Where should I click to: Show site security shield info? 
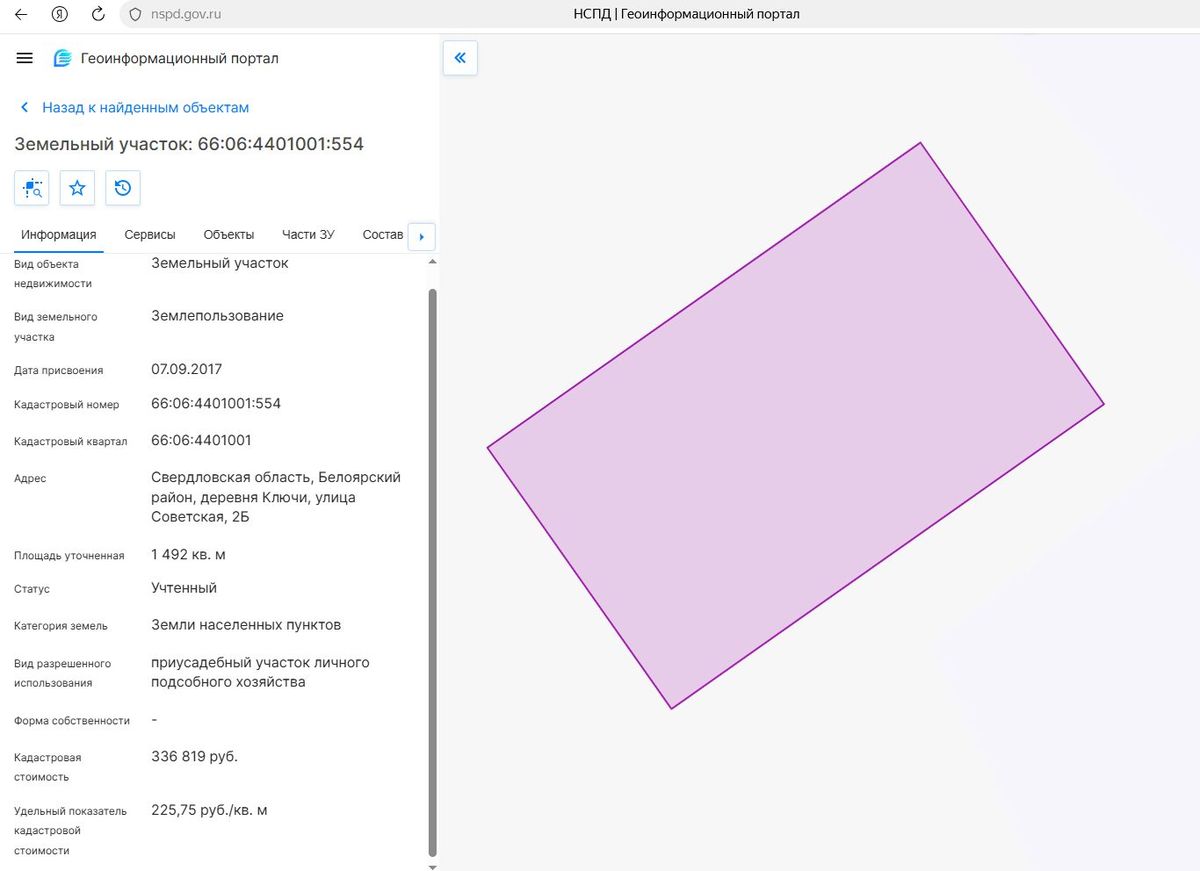tap(136, 15)
